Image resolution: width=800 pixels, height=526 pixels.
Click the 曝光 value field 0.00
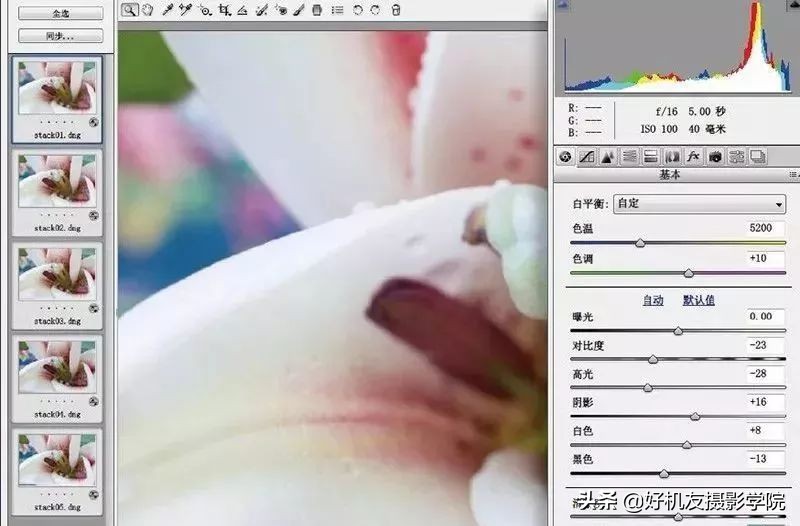click(x=765, y=316)
